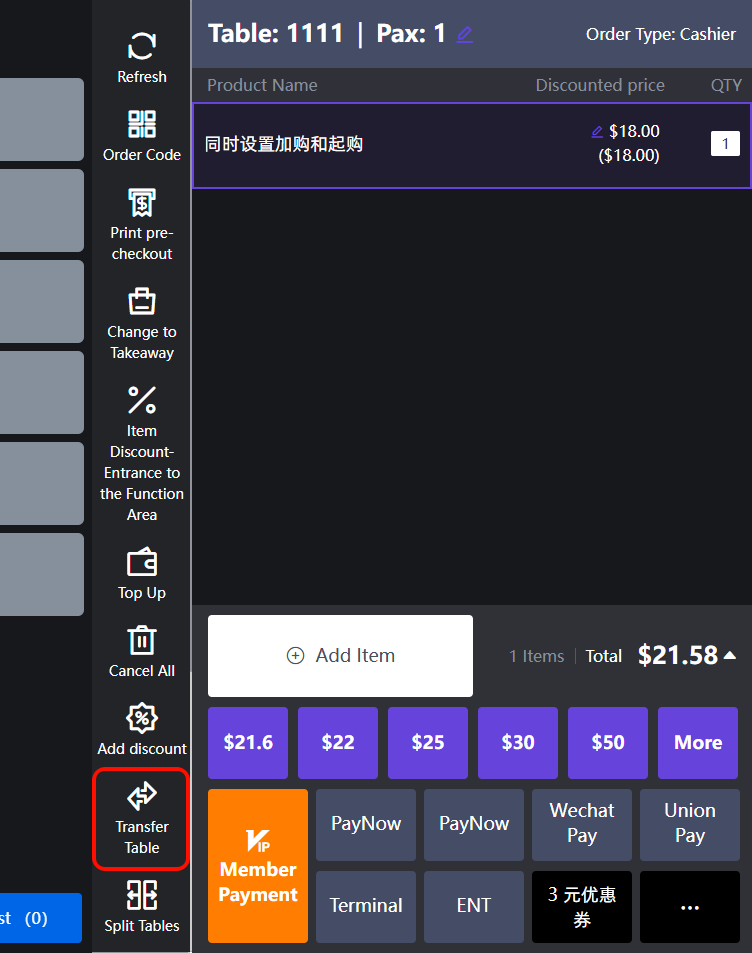Viewport: 752px width, 953px height.
Task: Choose Member Payment VIP button
Action: tap(258, 865)
